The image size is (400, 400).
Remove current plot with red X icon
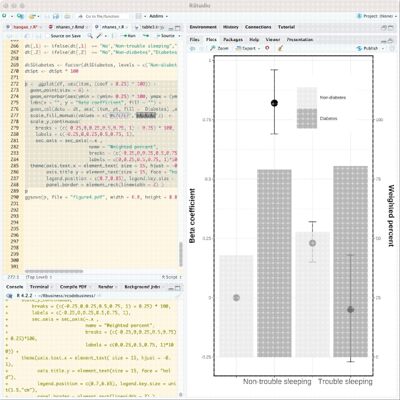point(267,48)
